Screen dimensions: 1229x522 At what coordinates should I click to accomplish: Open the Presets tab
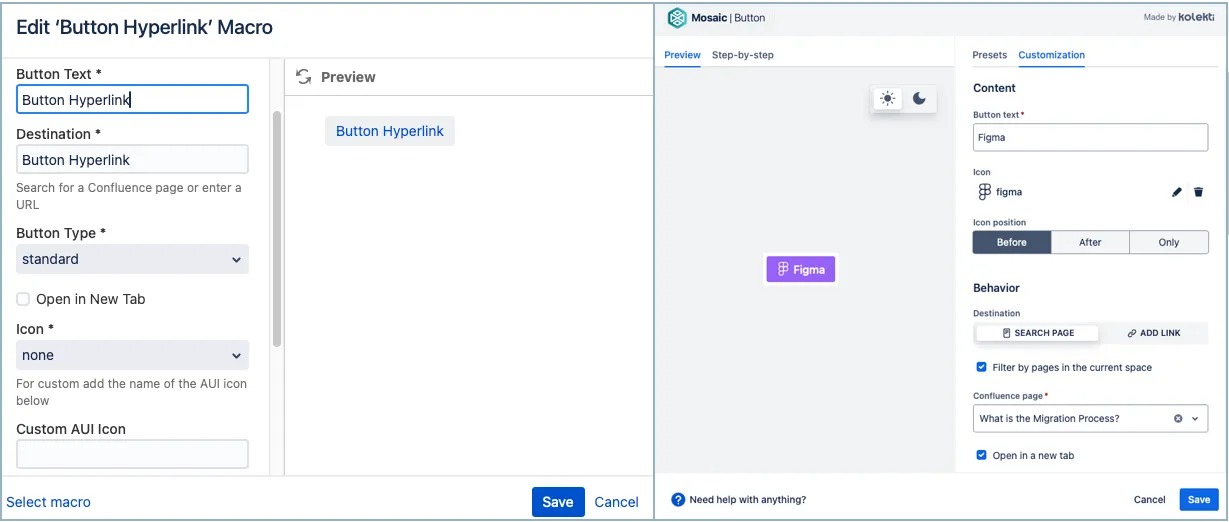(990, 55)
